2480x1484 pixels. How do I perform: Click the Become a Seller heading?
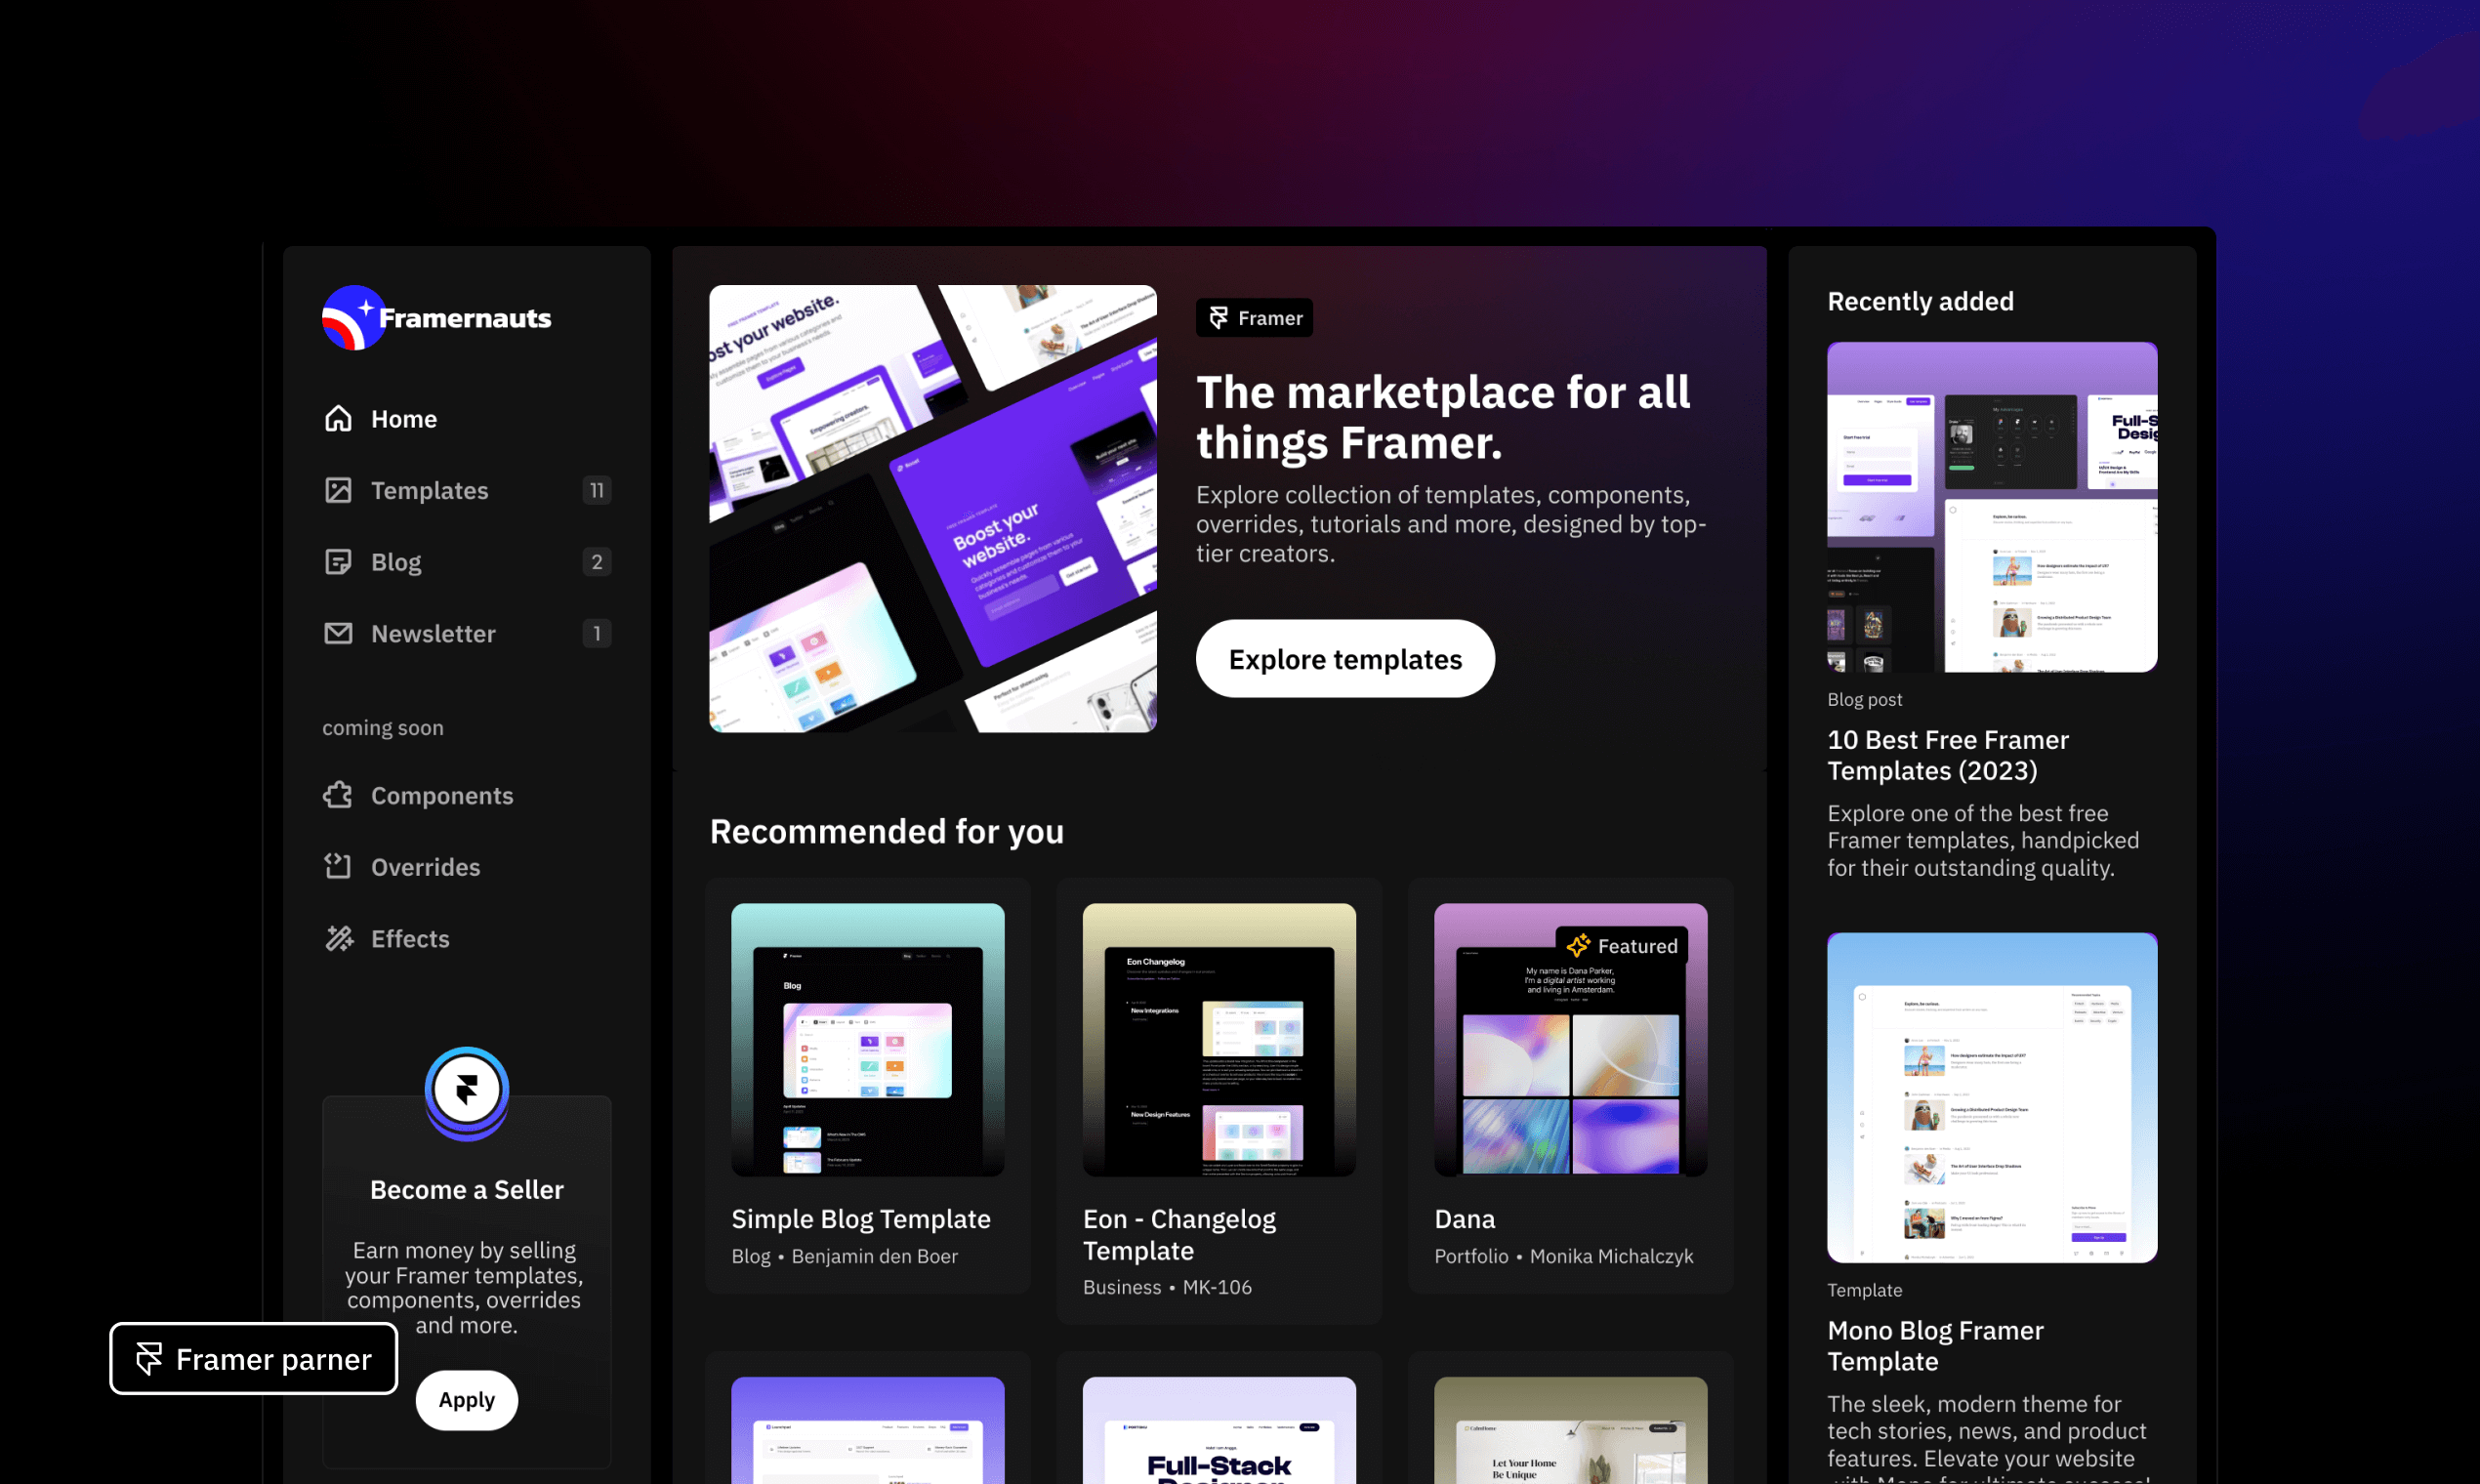point(467,1190)
